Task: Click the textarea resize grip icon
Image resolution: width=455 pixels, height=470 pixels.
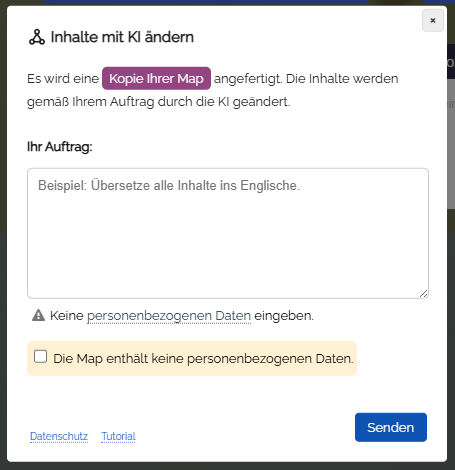Action: coord(423,294)
